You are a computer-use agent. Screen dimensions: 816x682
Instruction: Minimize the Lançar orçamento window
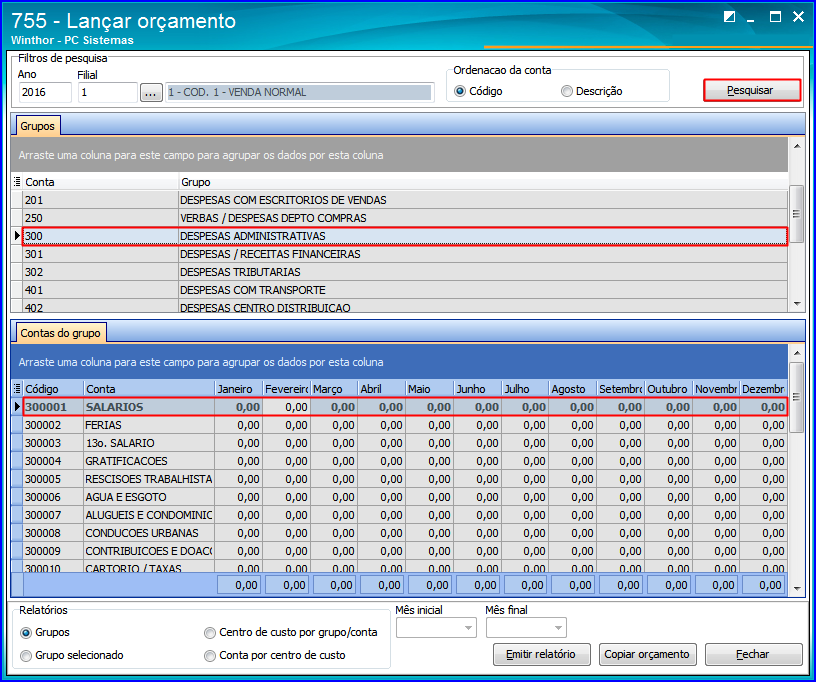pos(751,19)
